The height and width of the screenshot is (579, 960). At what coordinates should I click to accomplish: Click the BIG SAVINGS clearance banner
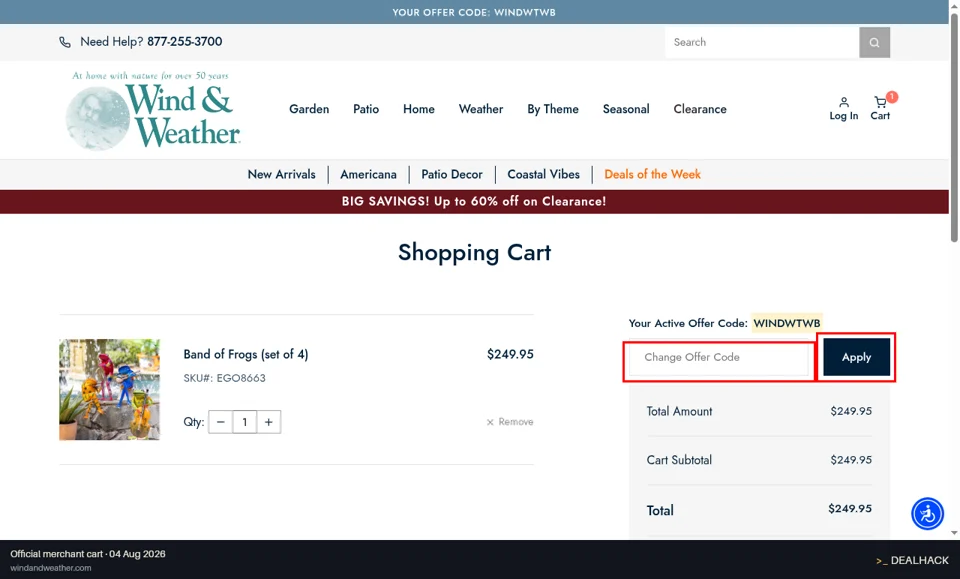(x=474, y=201)
